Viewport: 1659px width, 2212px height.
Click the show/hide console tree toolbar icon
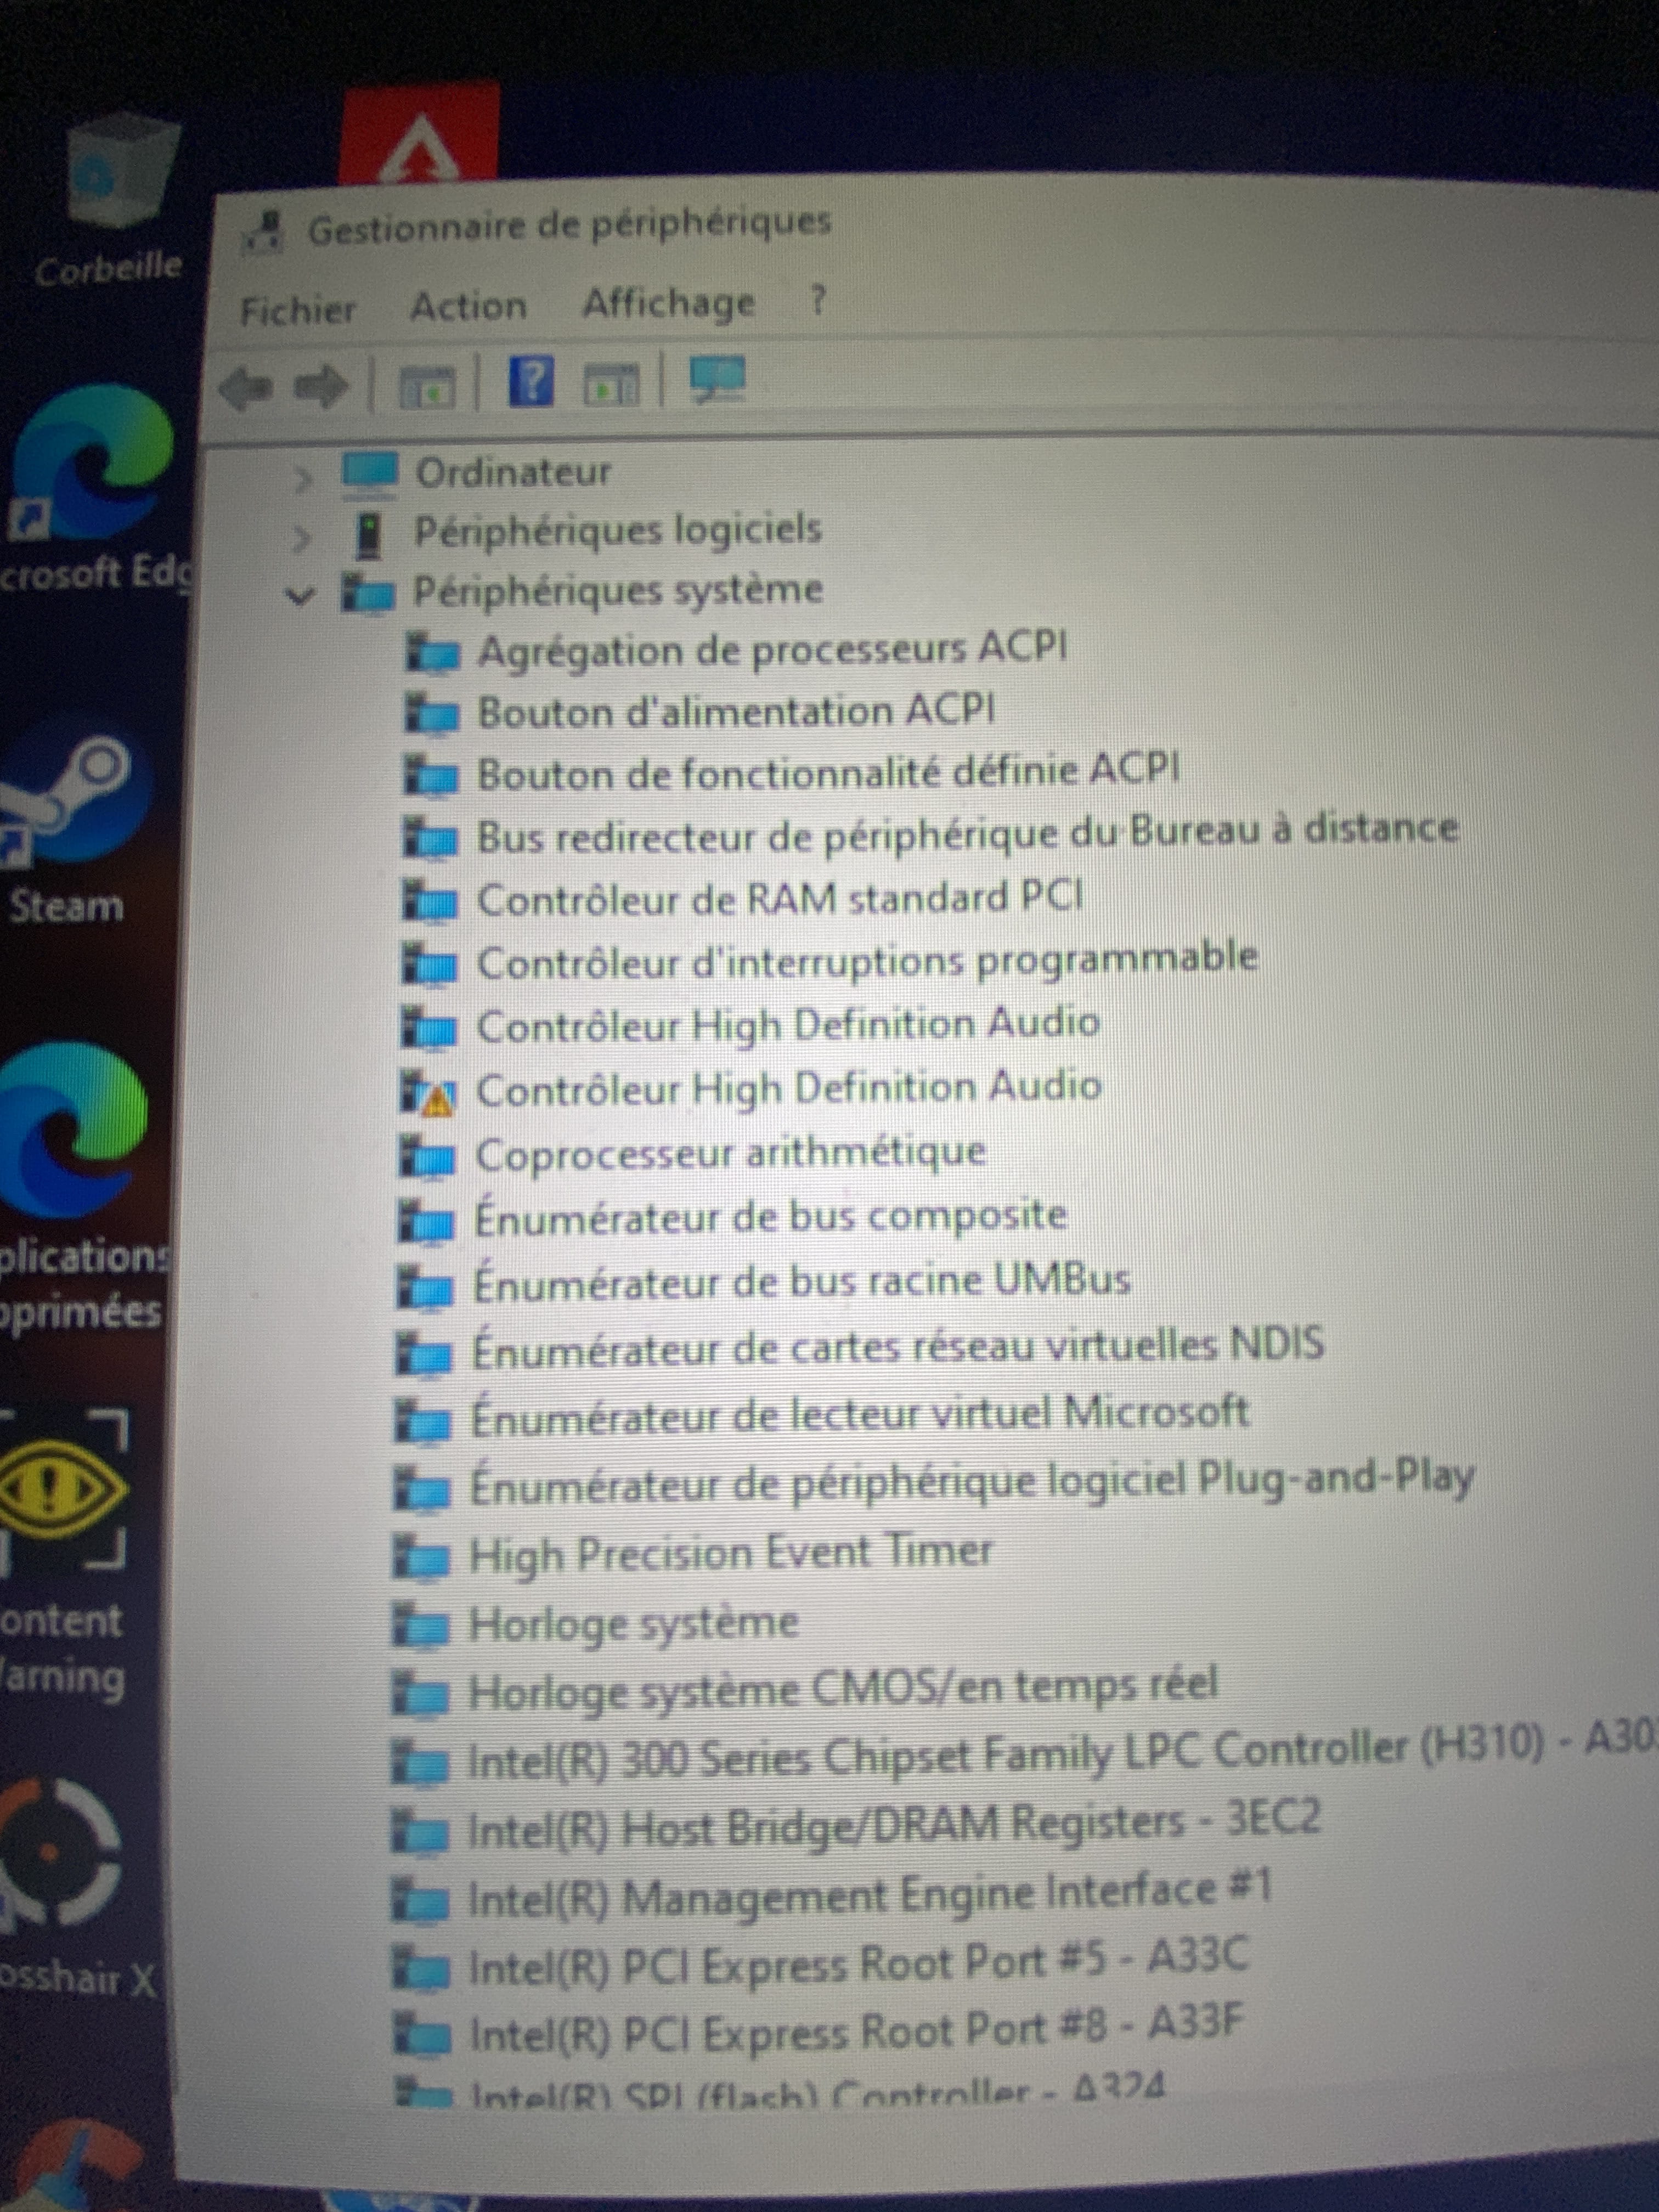[426, 386]
